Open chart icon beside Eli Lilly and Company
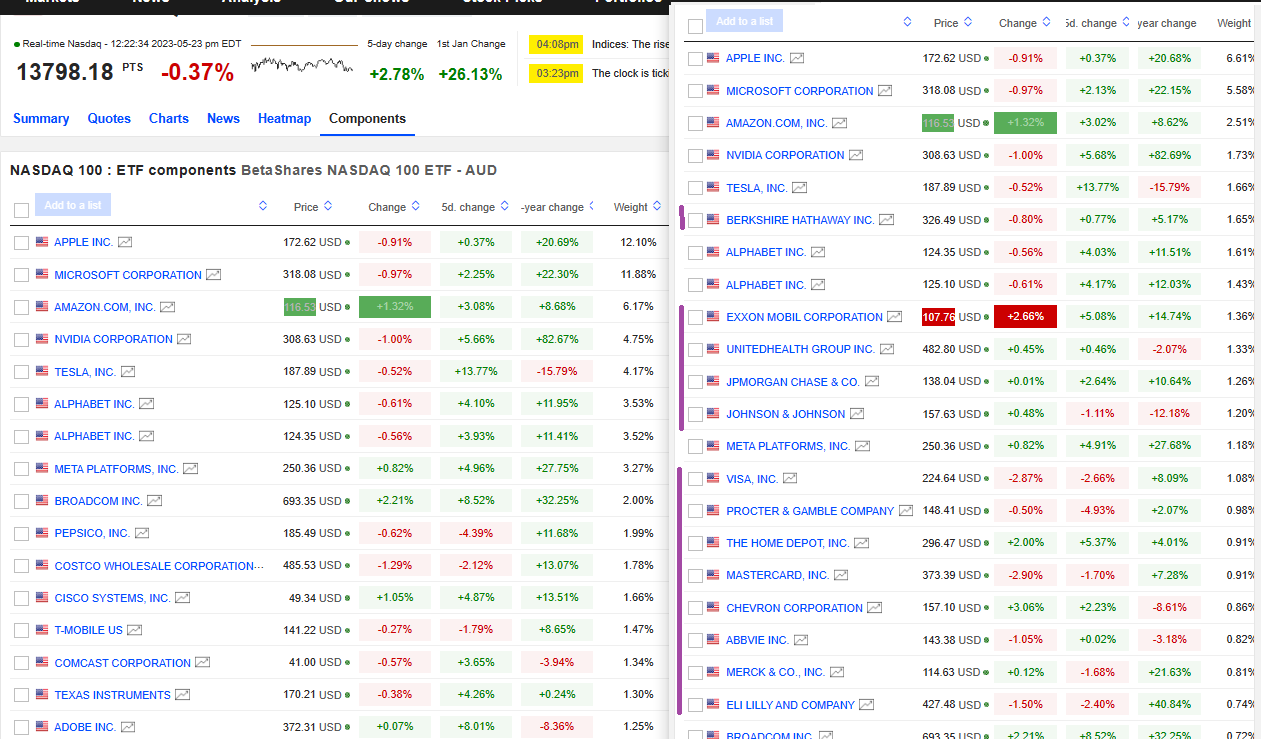Screen dimensions: 1261x739 click(867, 705)
